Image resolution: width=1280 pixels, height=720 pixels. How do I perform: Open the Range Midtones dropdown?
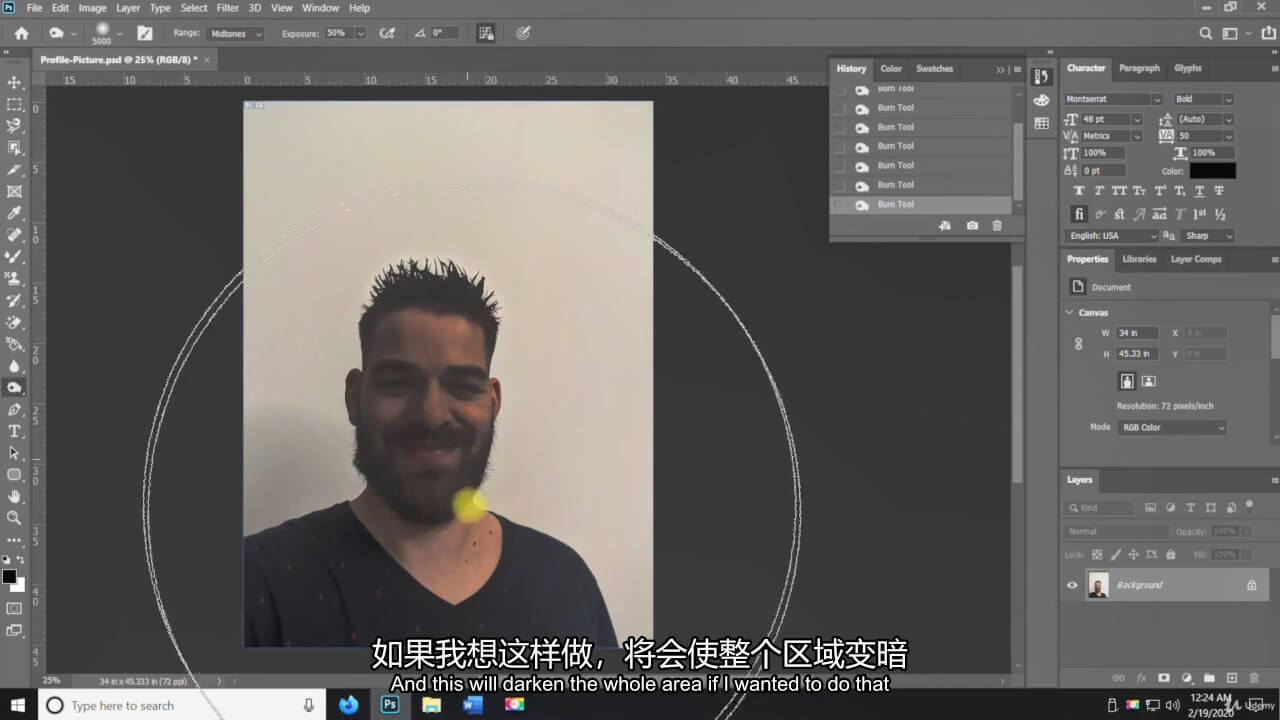click(x=235, y=33)
